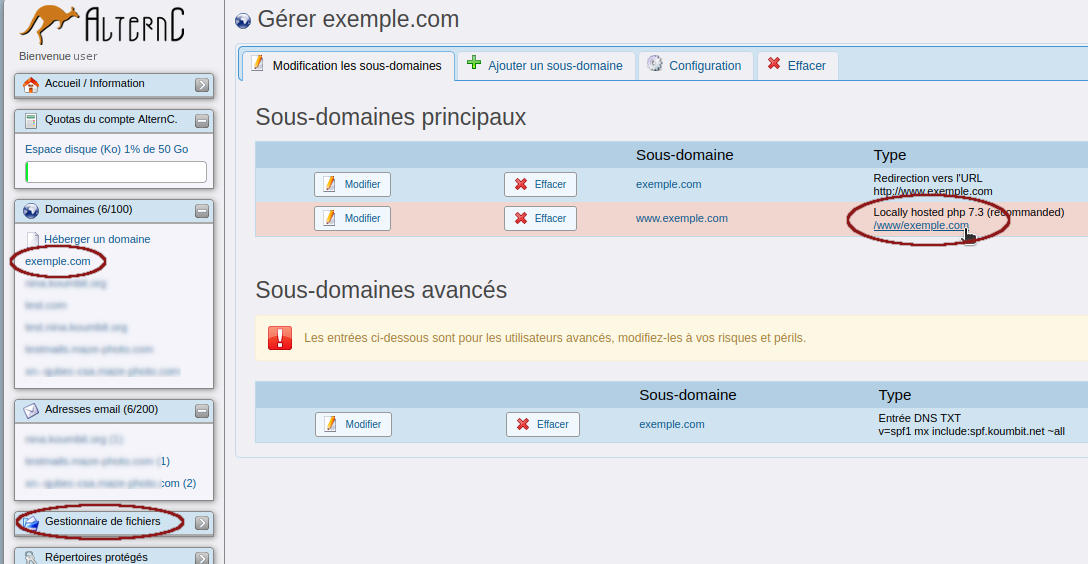Collapse the Domaines (6/100) panel

202,211
